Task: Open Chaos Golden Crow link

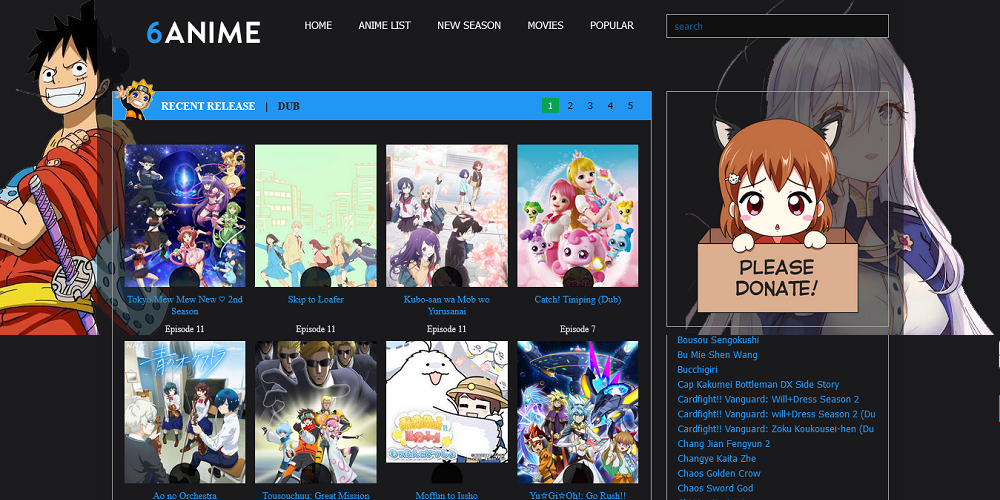Action: point(719,473)
